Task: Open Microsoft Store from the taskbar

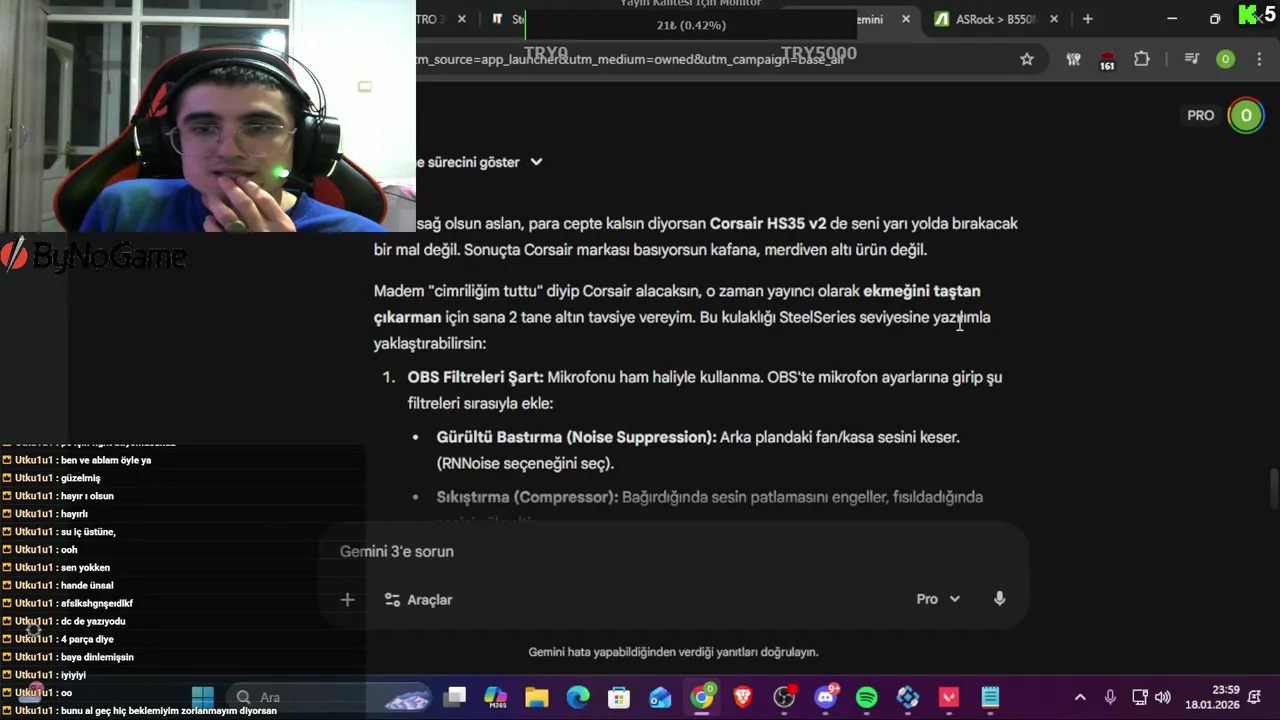Action: tap(619, 697)
